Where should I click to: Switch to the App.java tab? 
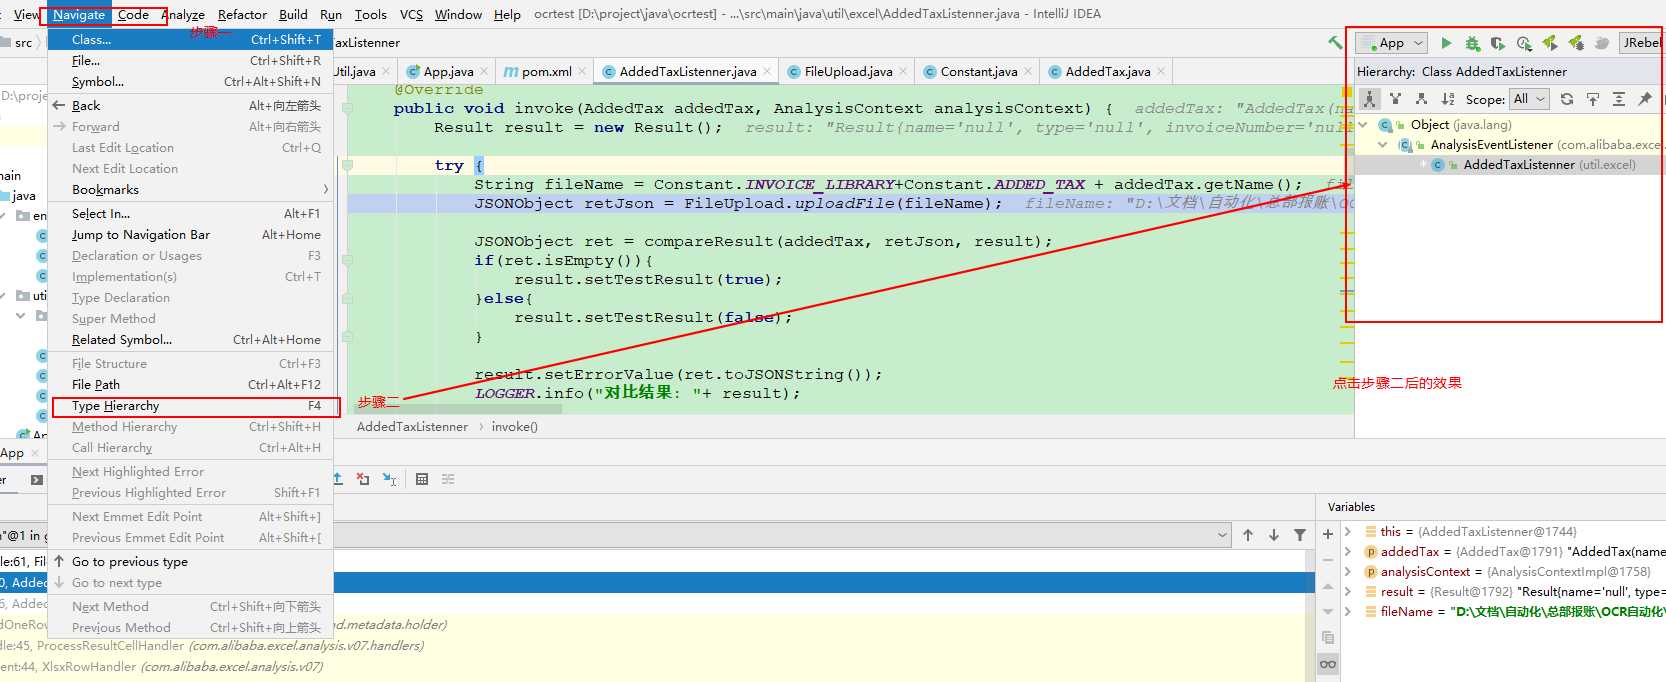point(448,72)
